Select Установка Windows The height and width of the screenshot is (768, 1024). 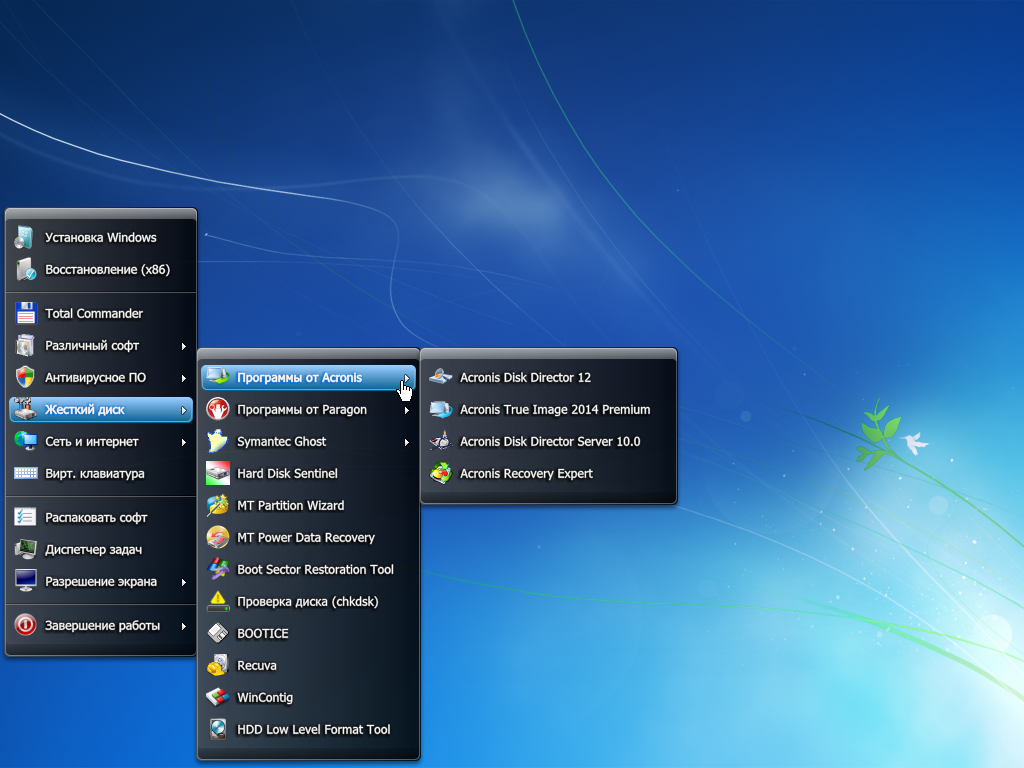click(x=100, y=237)
